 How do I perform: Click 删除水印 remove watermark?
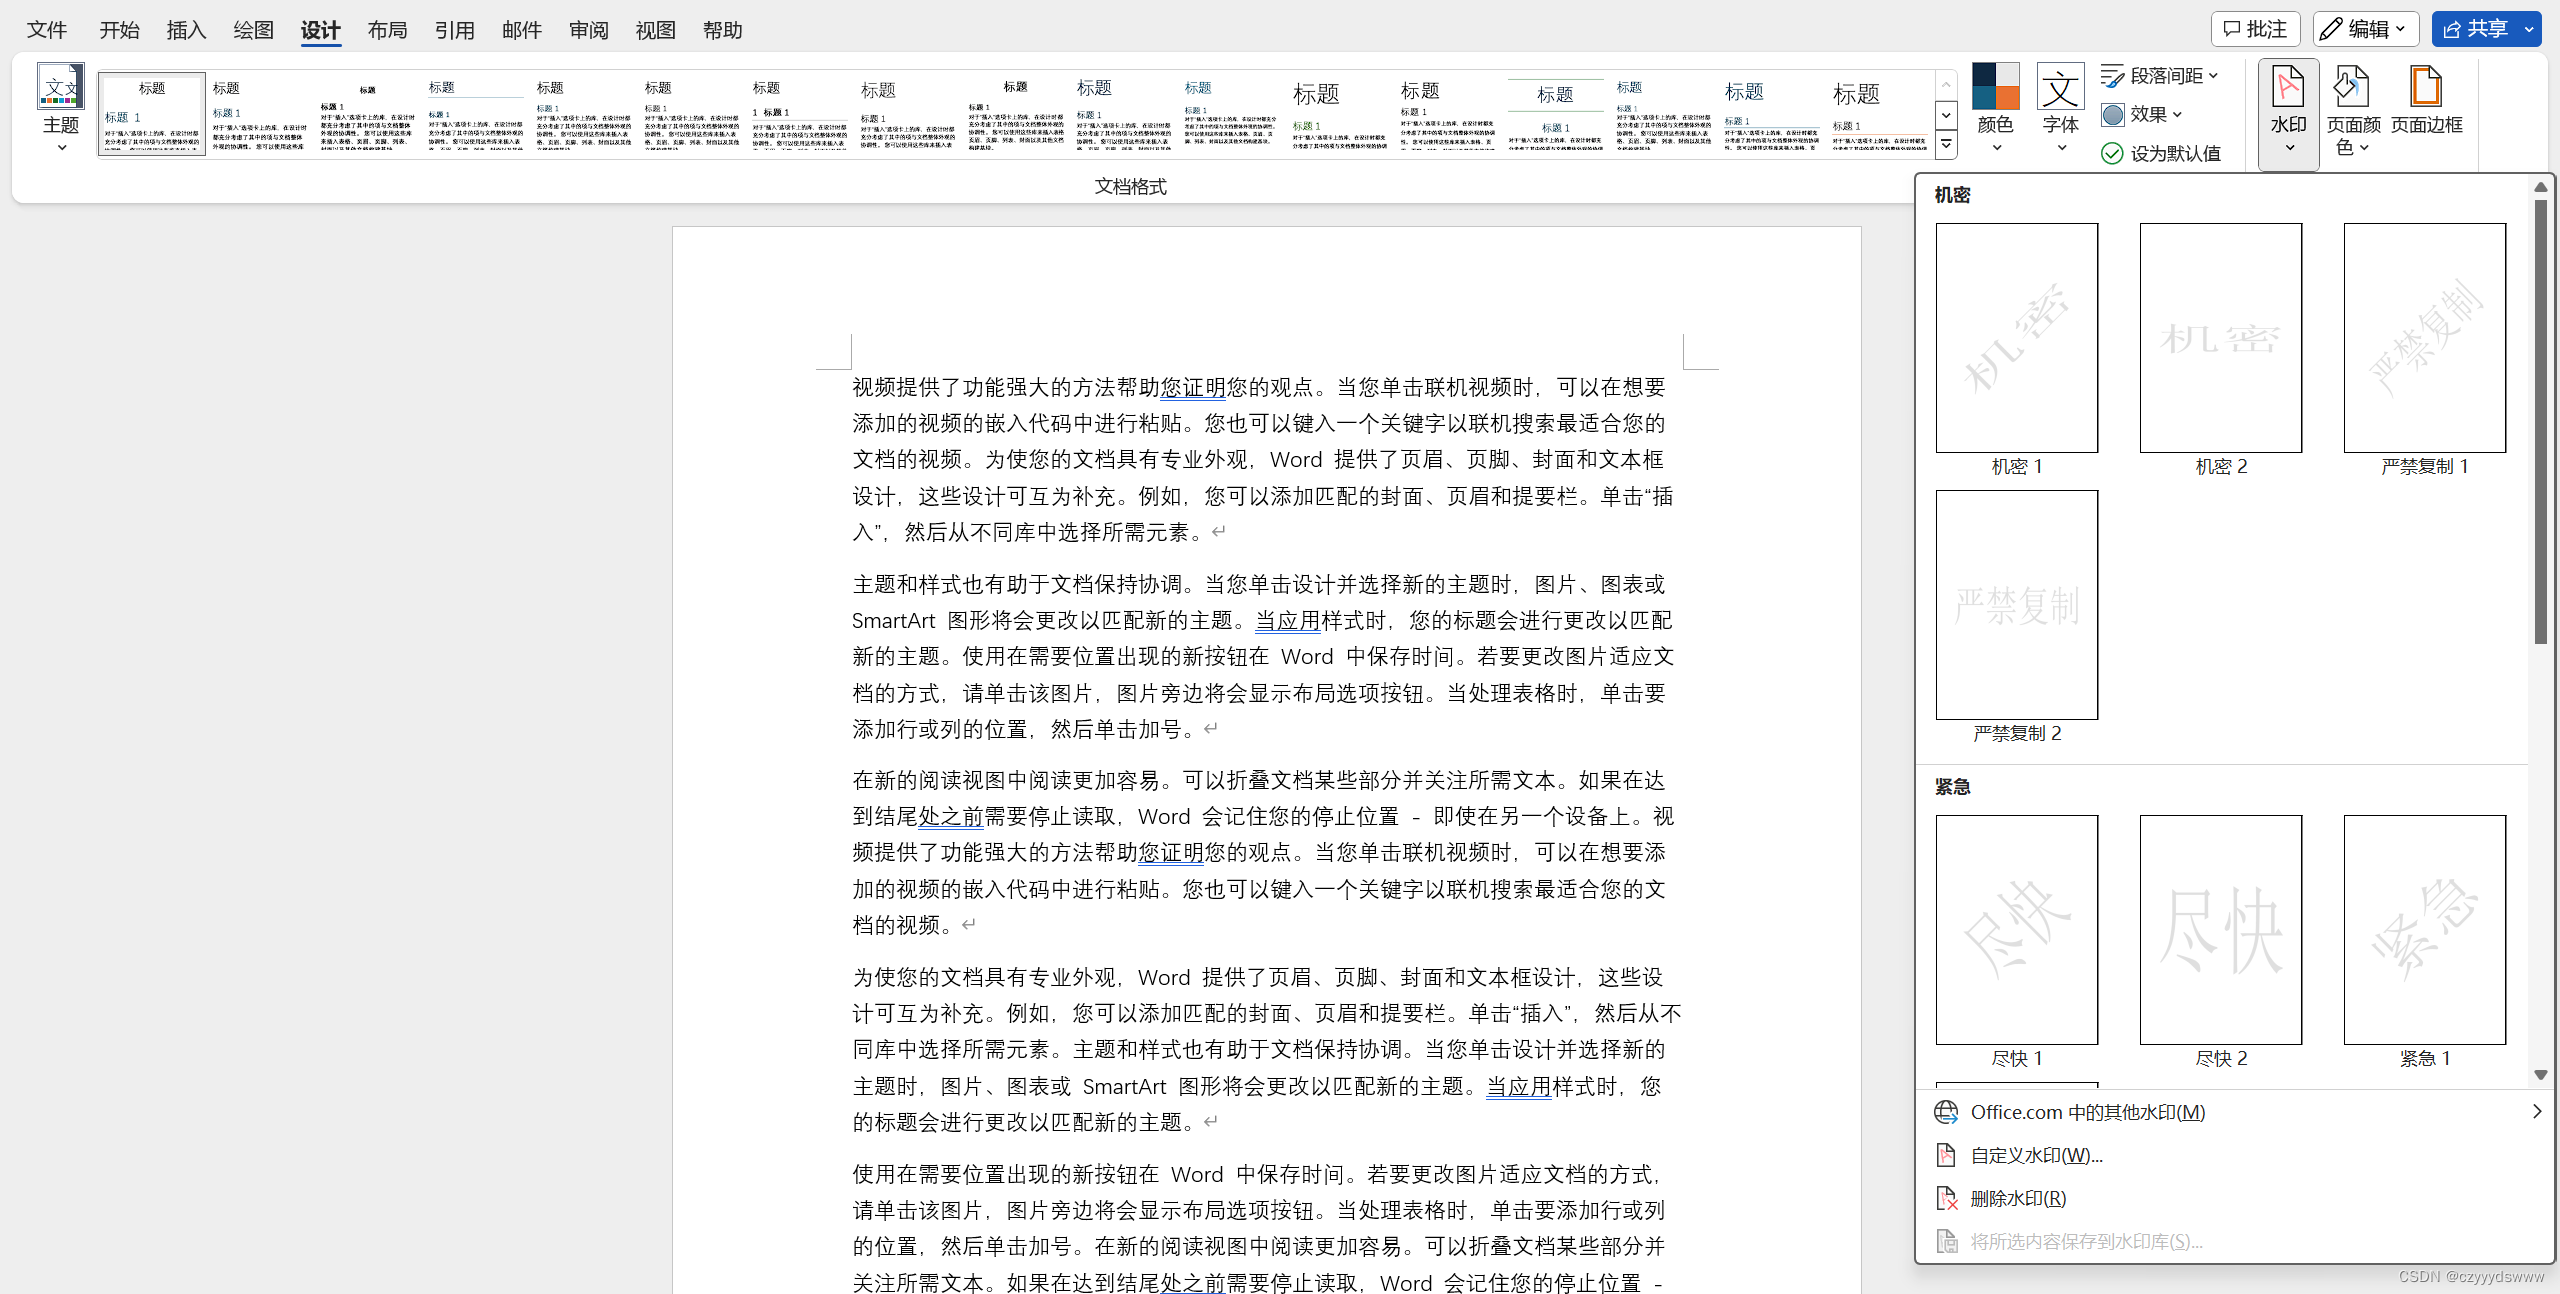point(2018,1198)
